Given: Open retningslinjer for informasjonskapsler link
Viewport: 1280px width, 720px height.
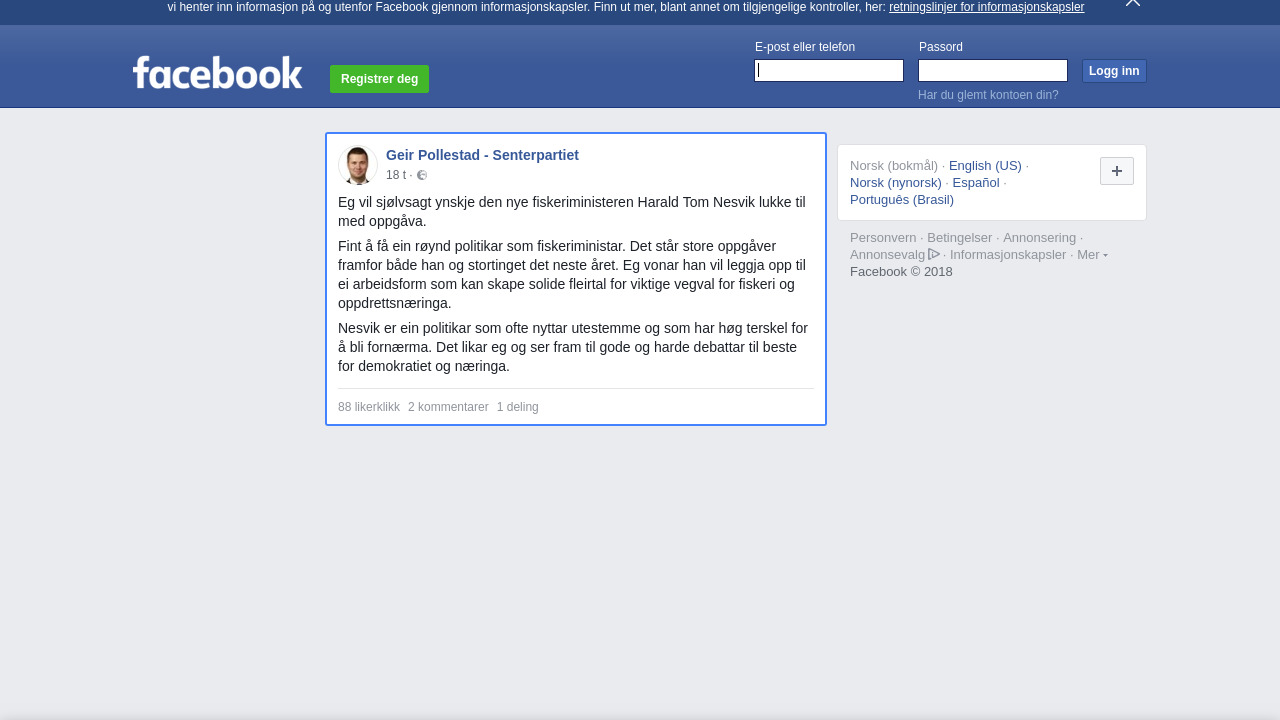Looking at the screenshot, I should pyautogui.click(x=986, y=7).
